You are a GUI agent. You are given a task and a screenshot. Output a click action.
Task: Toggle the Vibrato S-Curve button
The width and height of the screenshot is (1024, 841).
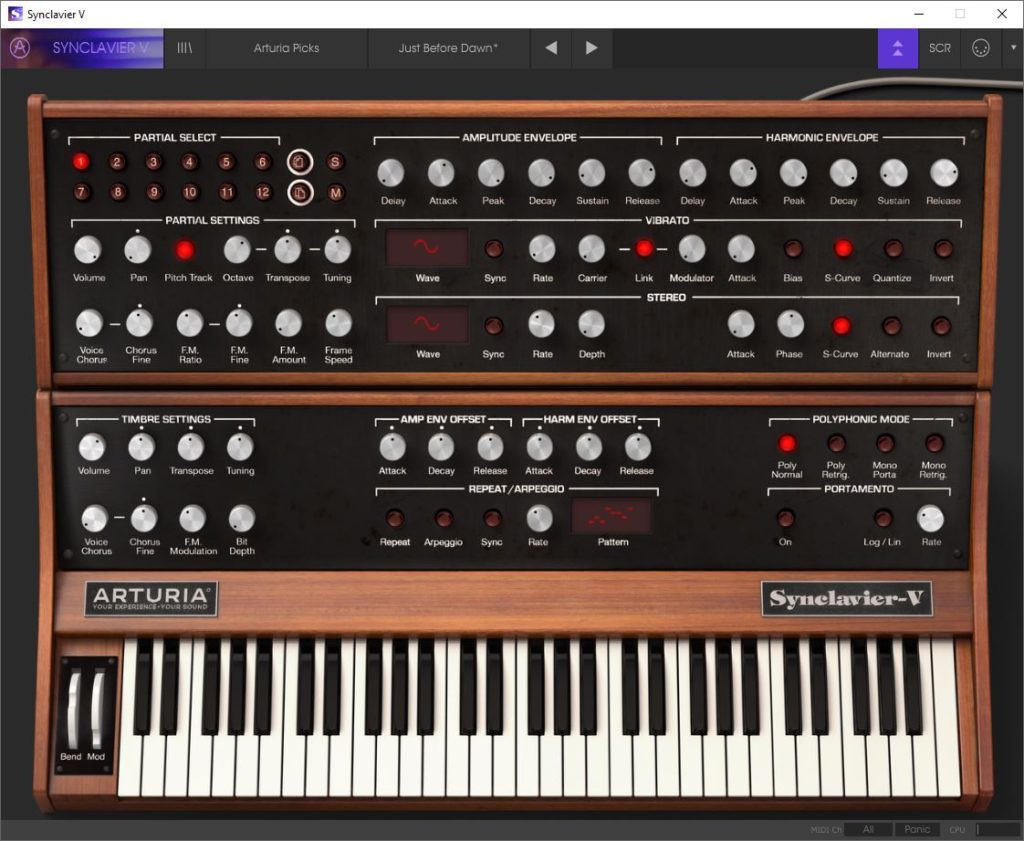pyautogui.click(x=843, y=249)
